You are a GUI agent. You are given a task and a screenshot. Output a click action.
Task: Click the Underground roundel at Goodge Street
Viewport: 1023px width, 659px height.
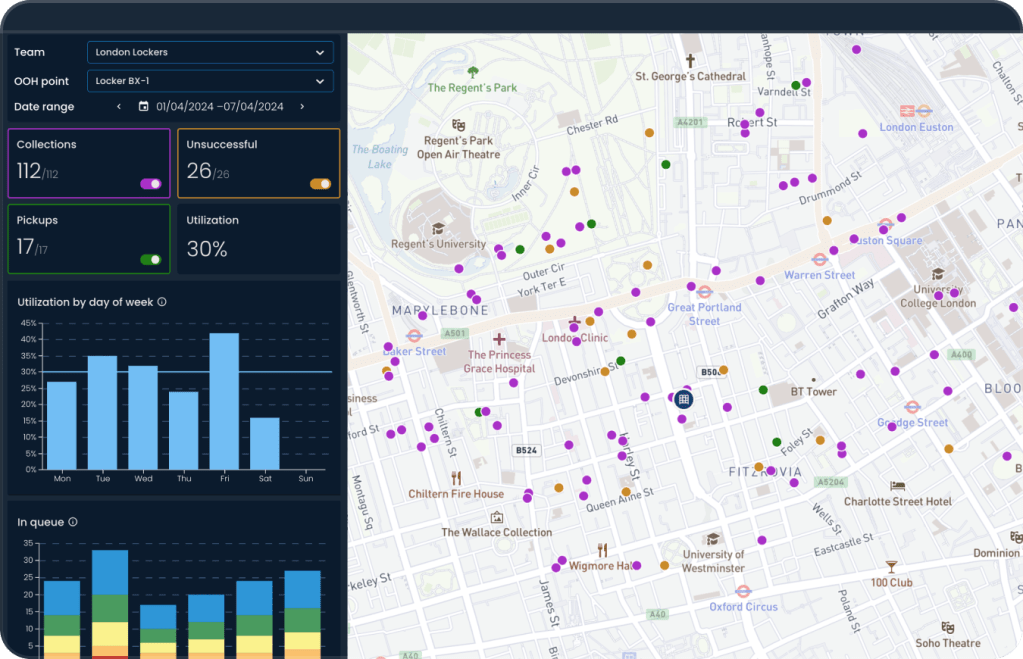pyautogui.click(x=913, y=406)
